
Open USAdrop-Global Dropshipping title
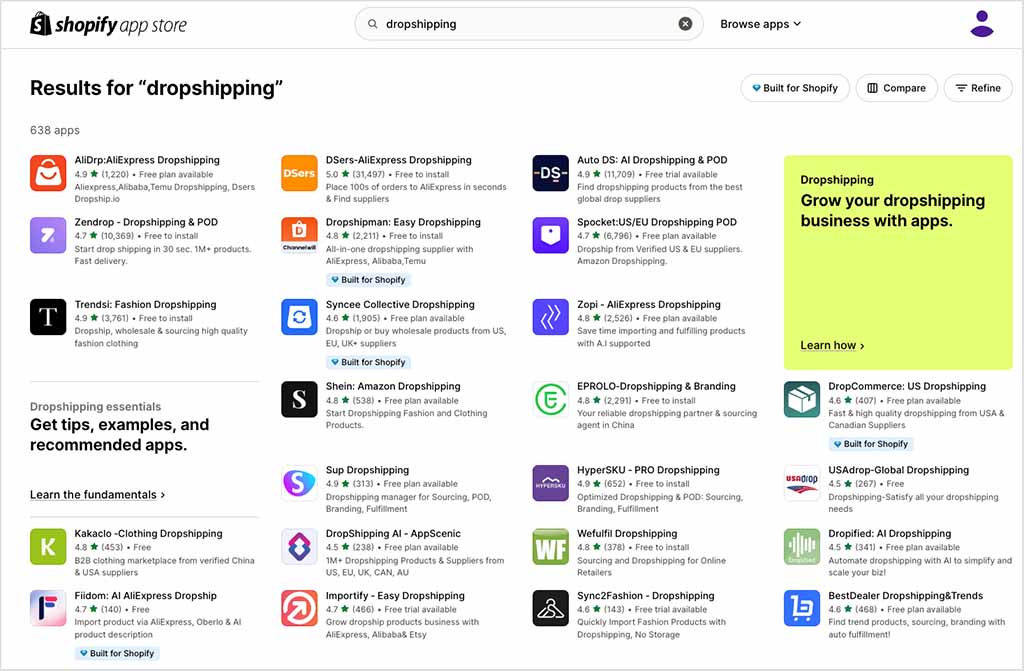tap(899, 470)
